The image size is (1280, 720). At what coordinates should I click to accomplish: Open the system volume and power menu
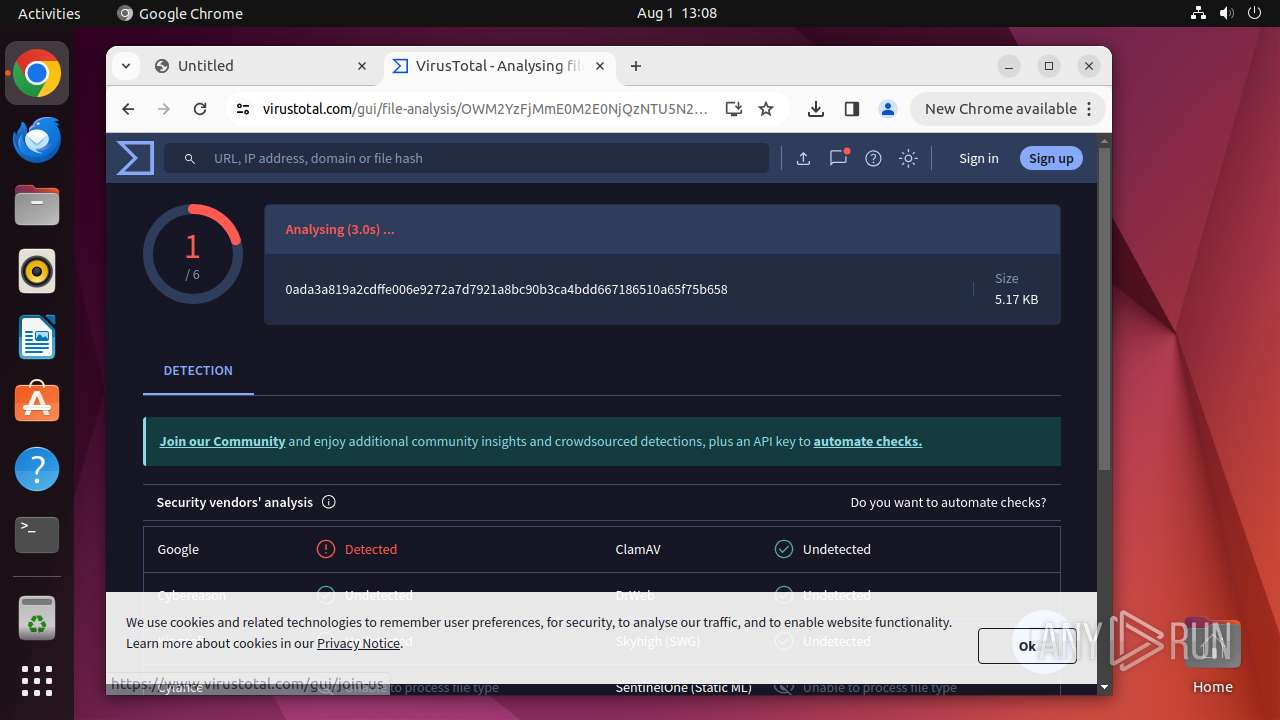coord(1226,13)
